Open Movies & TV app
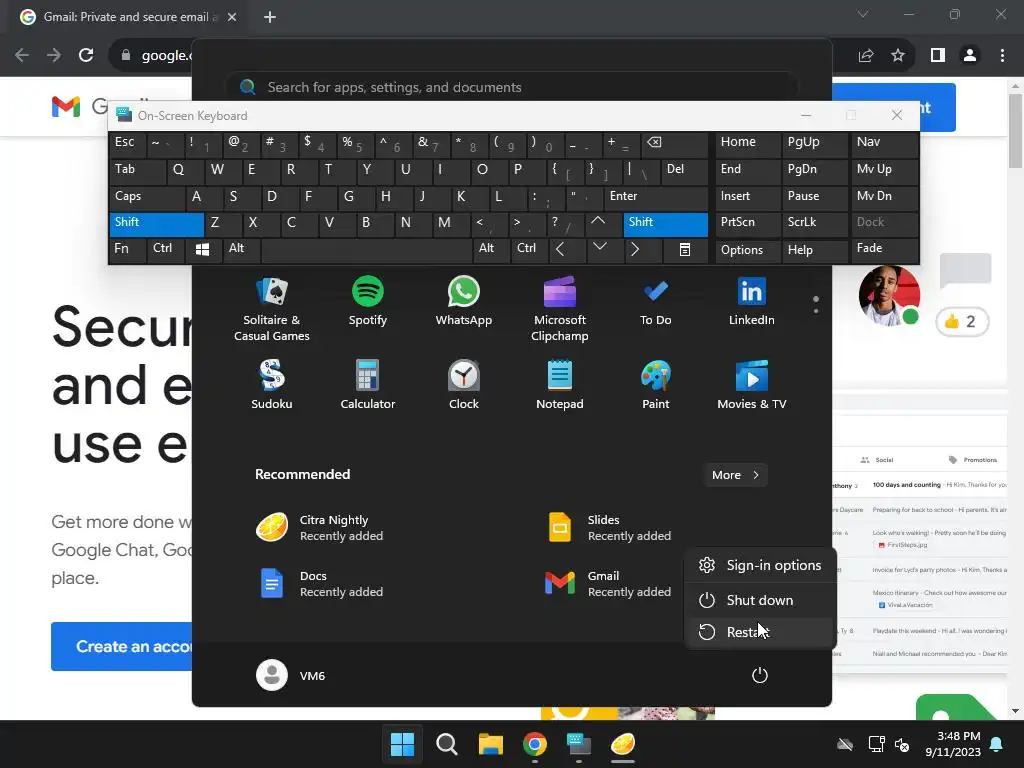Screen dimensions: 1024x768 (x=752, y=385)
